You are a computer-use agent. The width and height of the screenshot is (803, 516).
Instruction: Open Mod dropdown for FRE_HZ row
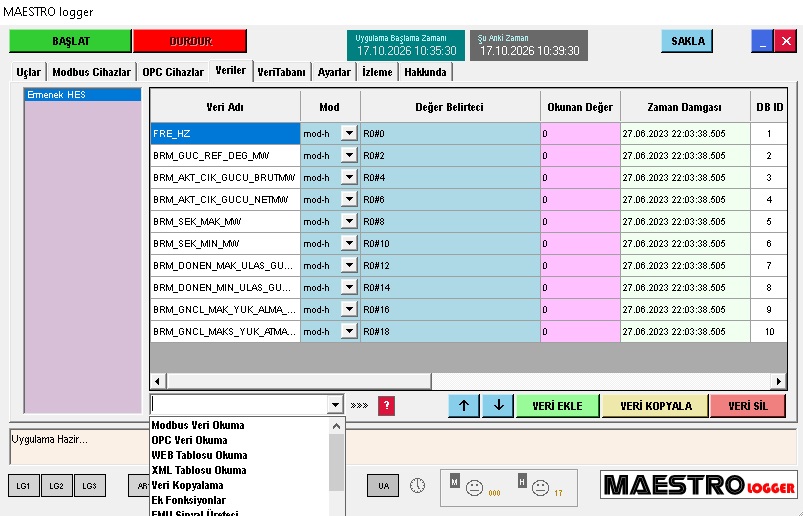[349, 134]
